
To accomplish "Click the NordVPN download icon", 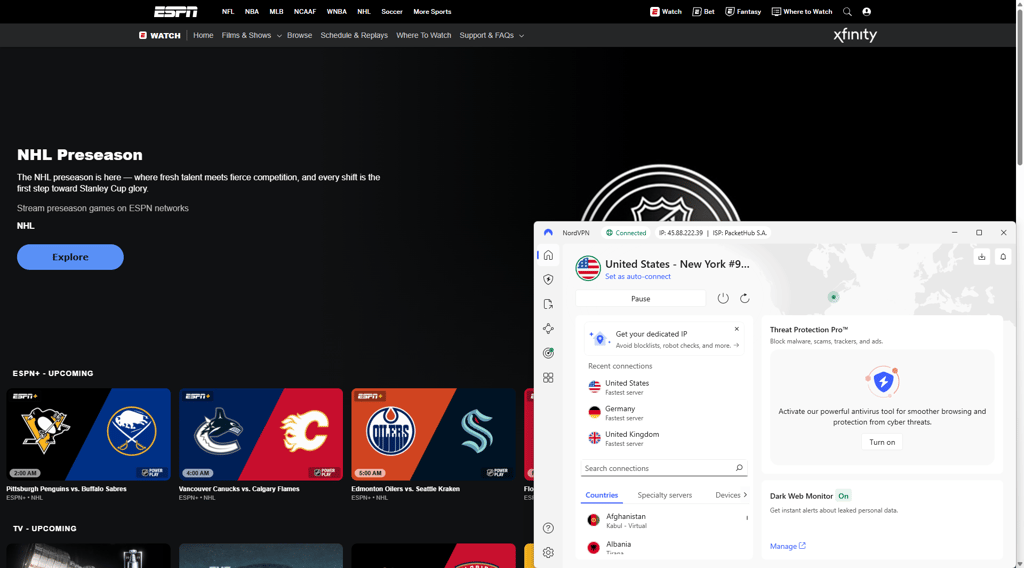I will pyautogui.click(x=982, y=257).
